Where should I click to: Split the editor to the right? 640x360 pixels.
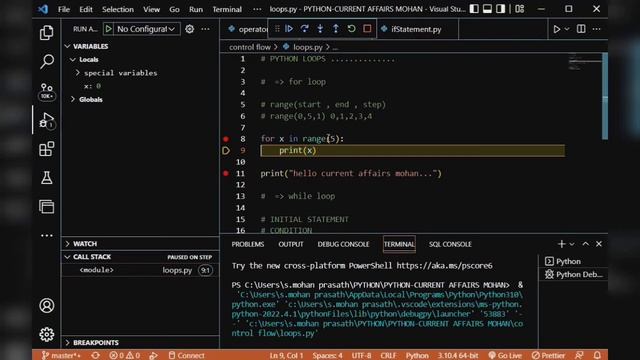tap(581, 29)
